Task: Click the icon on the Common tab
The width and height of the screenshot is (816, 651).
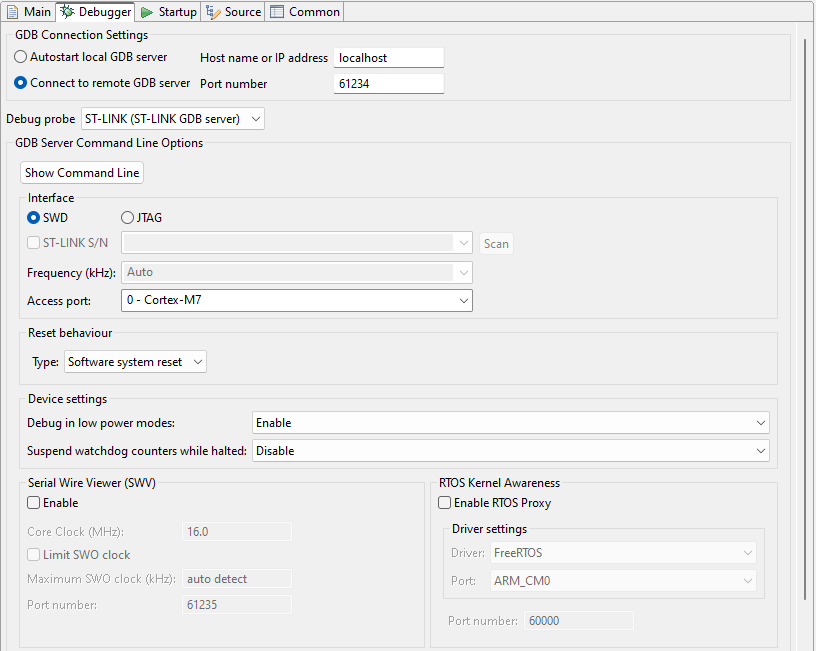Action: (x=278, y=12)
